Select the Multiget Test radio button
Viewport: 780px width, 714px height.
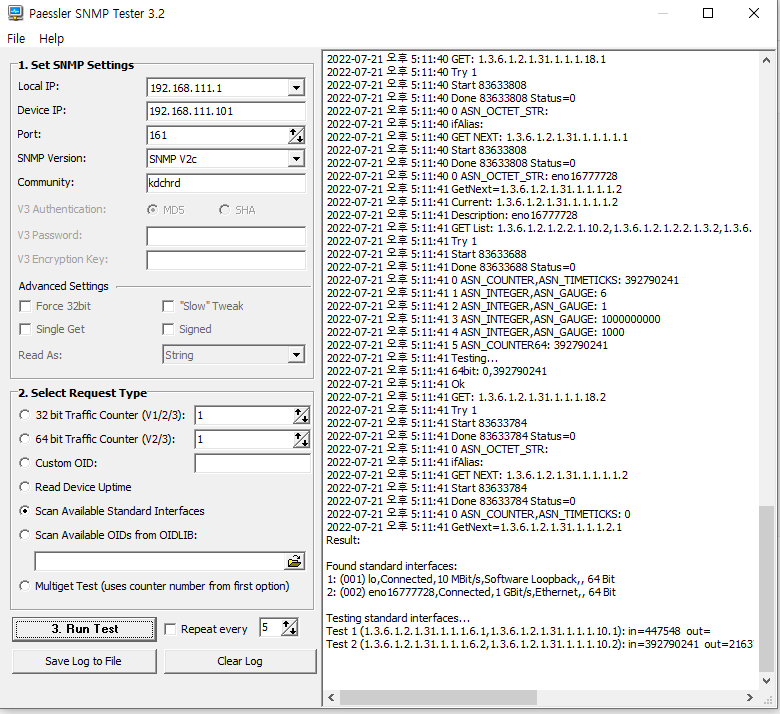pyautogui.click(x=24, y=585)
